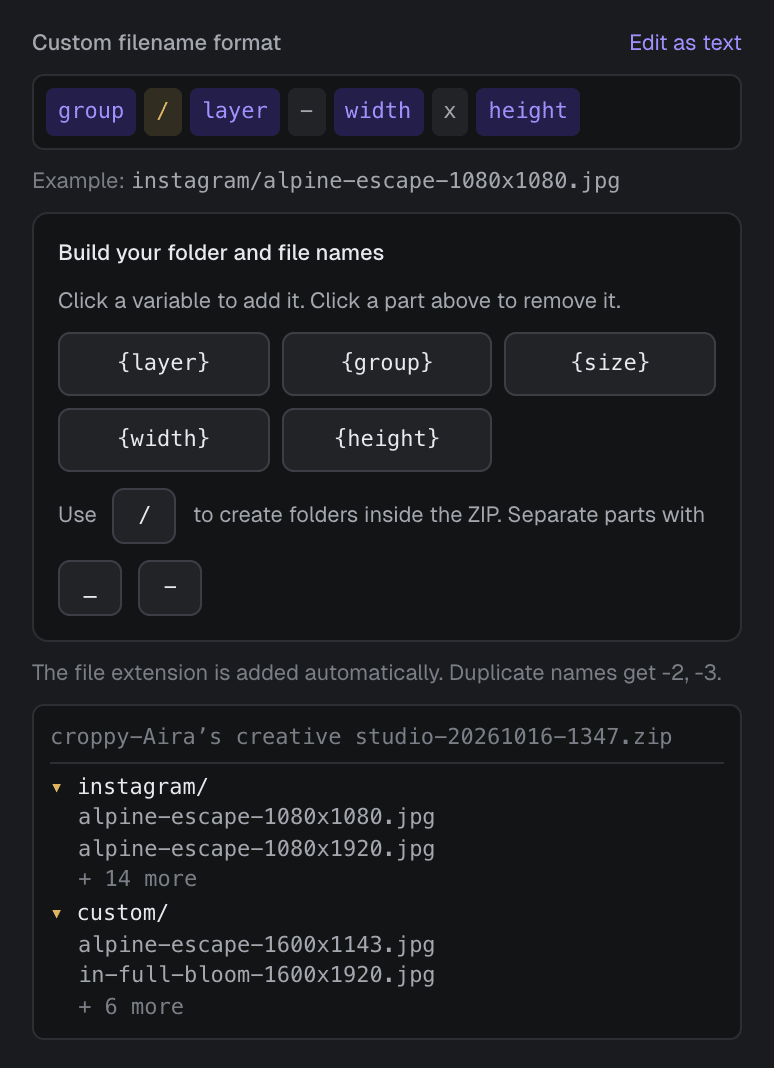Select the custom/ folder name

pyautogui.click(x=123, y=913)
